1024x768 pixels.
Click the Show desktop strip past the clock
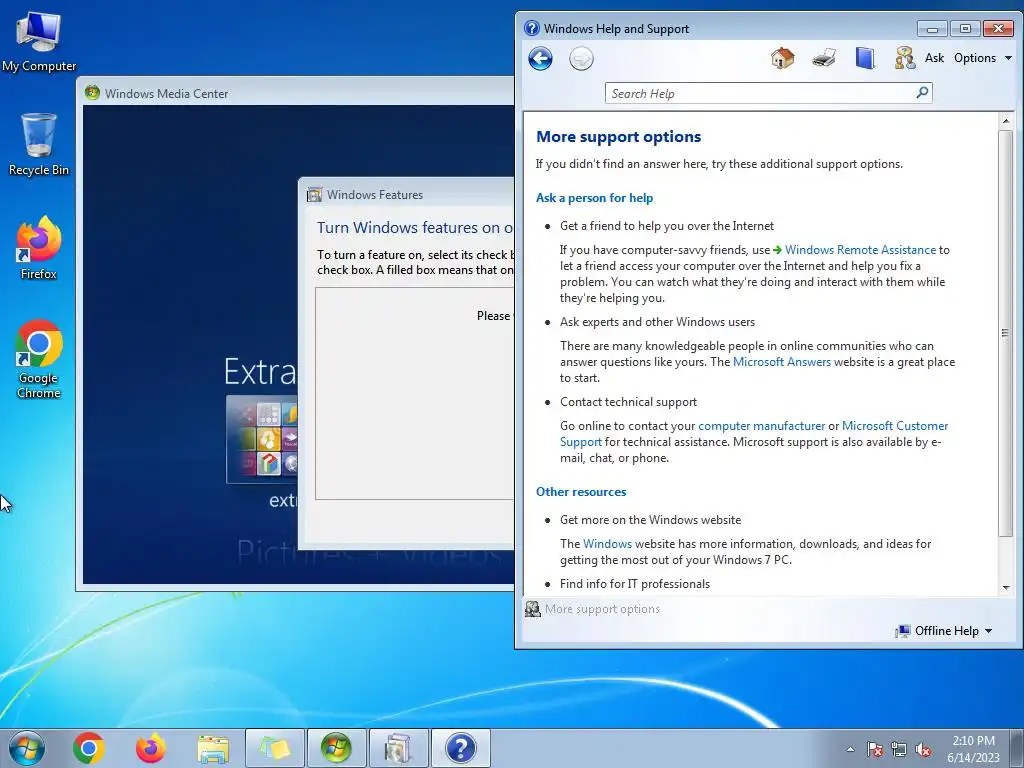click(x=1018, y=749)
